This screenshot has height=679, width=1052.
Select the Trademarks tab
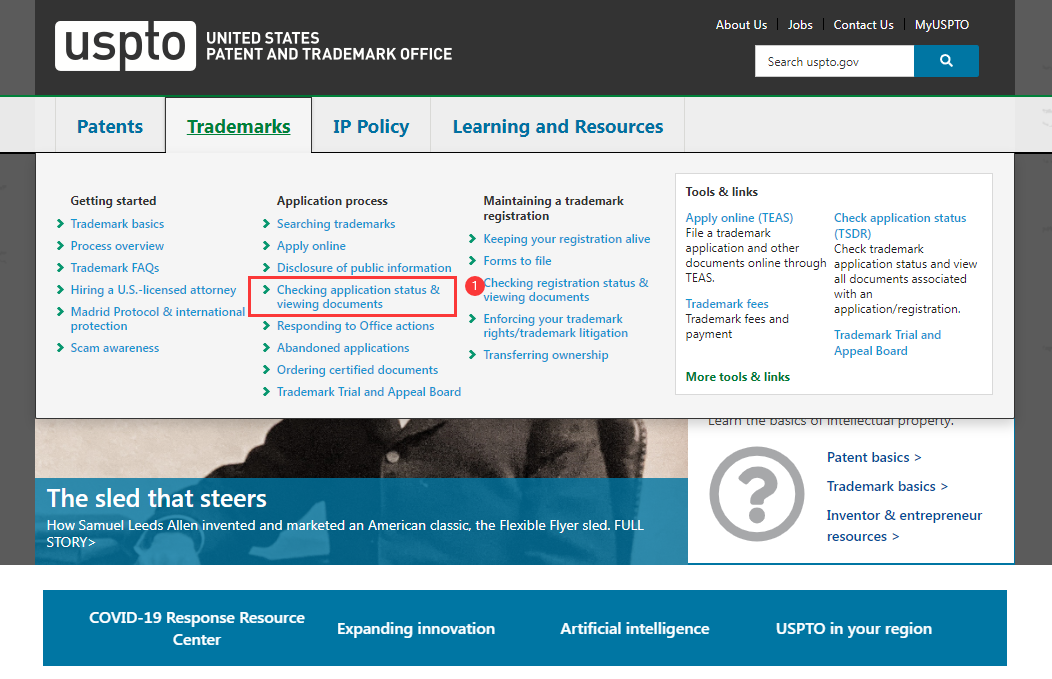[x=238, y=126]
